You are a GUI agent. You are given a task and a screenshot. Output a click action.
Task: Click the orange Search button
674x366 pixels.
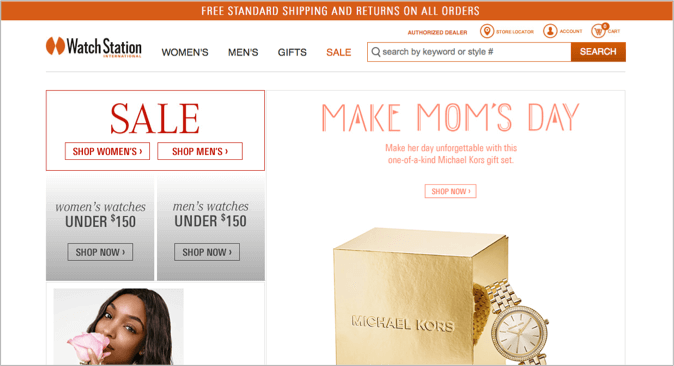pyautogui.click(x=598, y=52)
